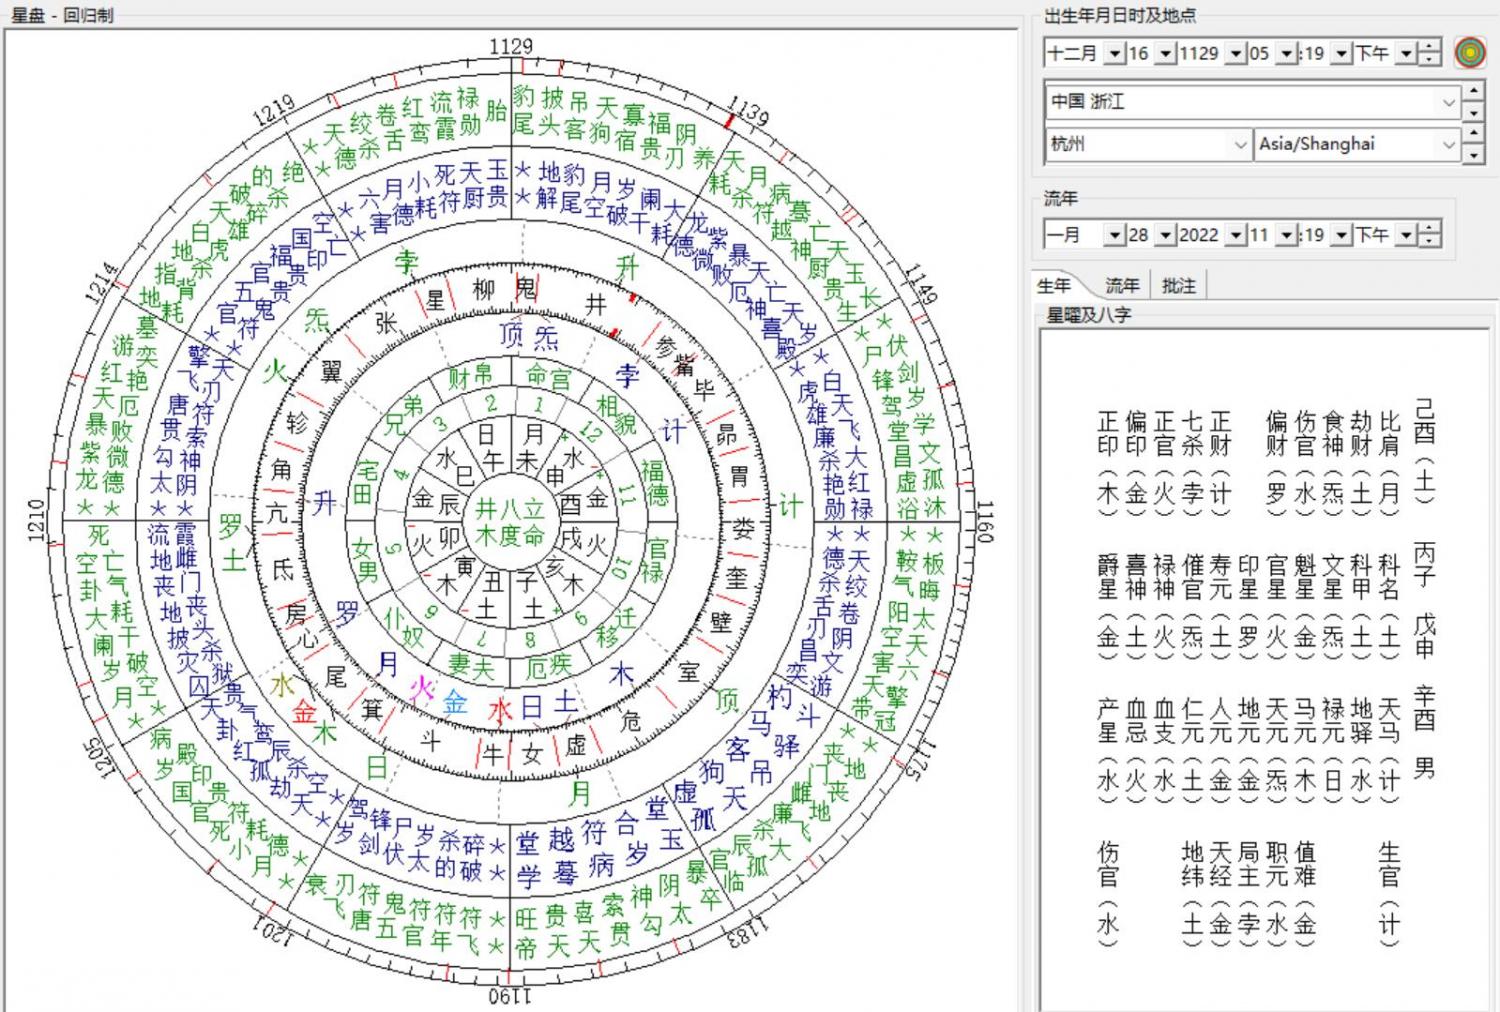Click the concentric circles chart icon

click(x=1469, y=52)
